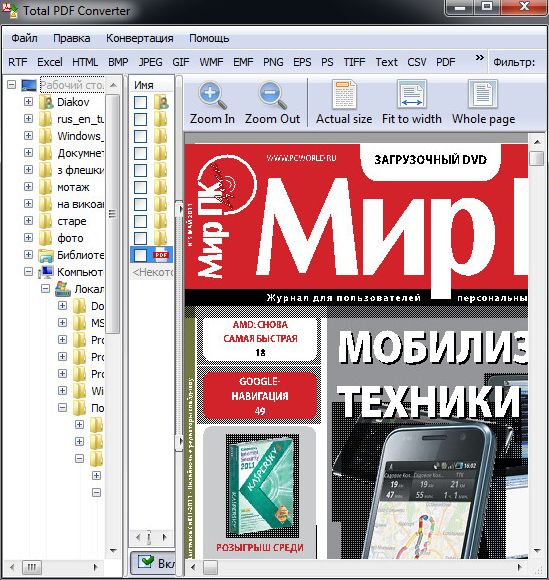Viewport: 549px width, 580px height.
Task: Tick the checkbox next to the PDF file
Action: [x=140, y=255]
